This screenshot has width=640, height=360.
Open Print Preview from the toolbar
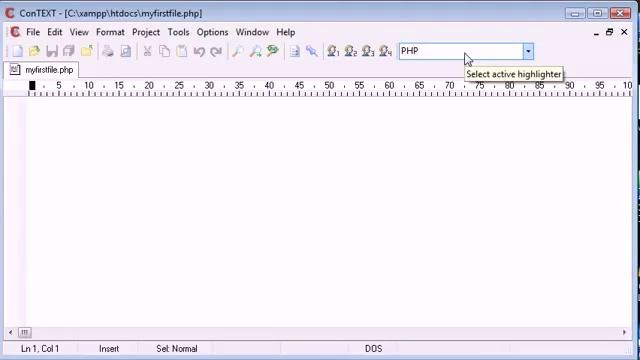[x=126, y=51]
